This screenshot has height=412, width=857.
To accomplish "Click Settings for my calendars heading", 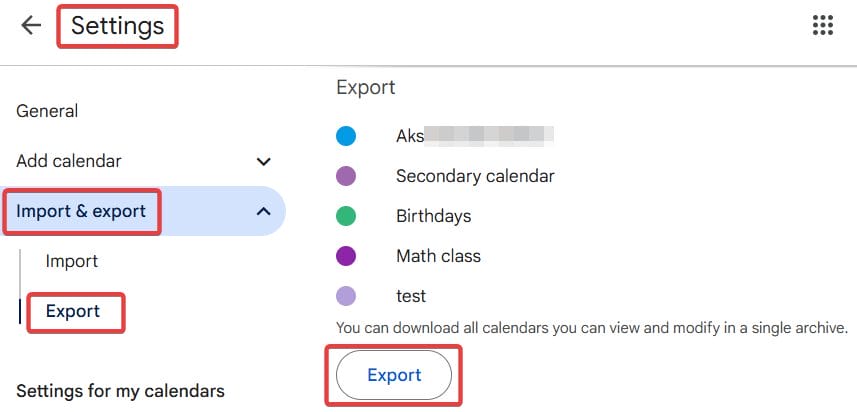I will click(x=120, y=391).
